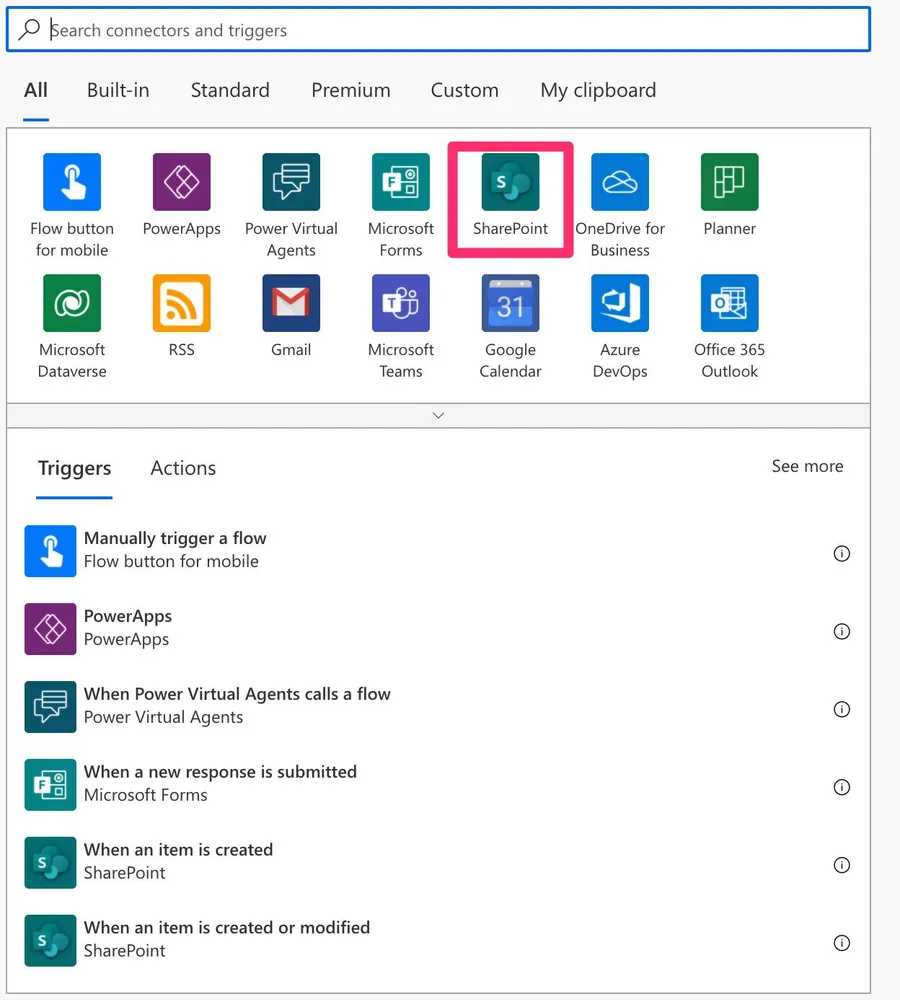Select the Microsoft Teams connector
The width and height of the screenshot is (900, 1000).
coord(401,304)
